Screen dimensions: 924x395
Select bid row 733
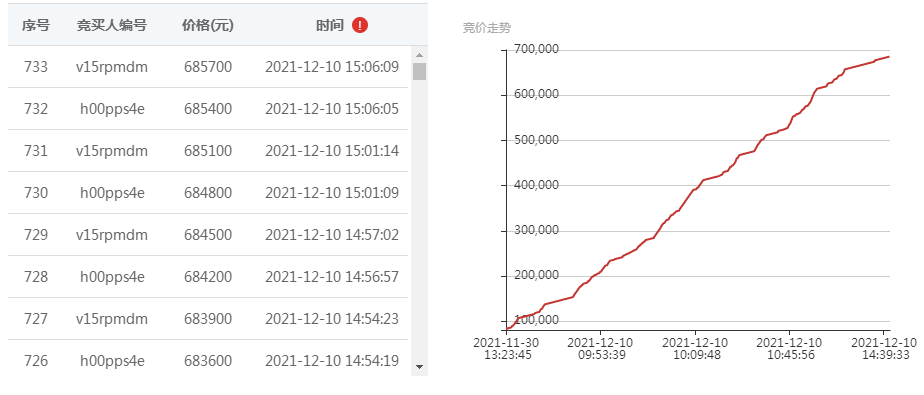coord(208,67)
